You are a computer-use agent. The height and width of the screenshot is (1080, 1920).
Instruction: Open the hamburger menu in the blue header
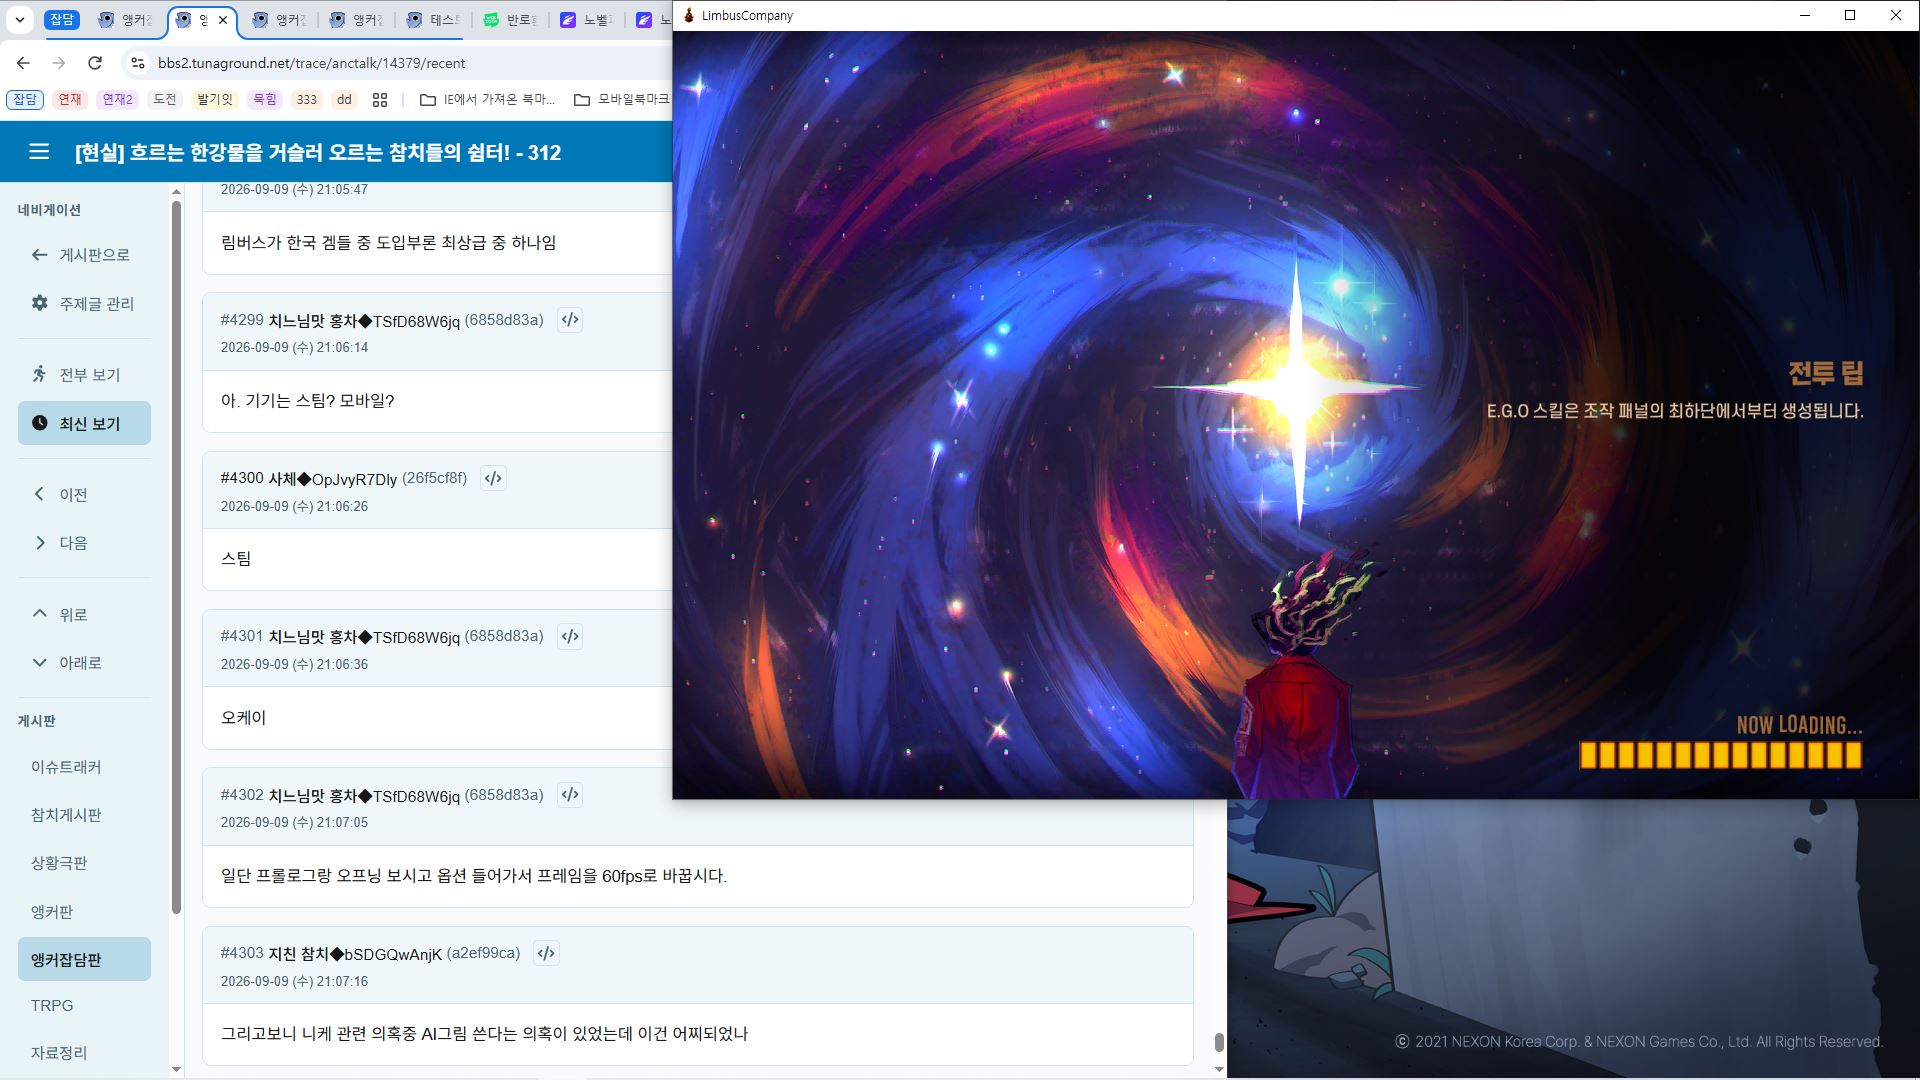pyautogui.click(x=39, y=152)
